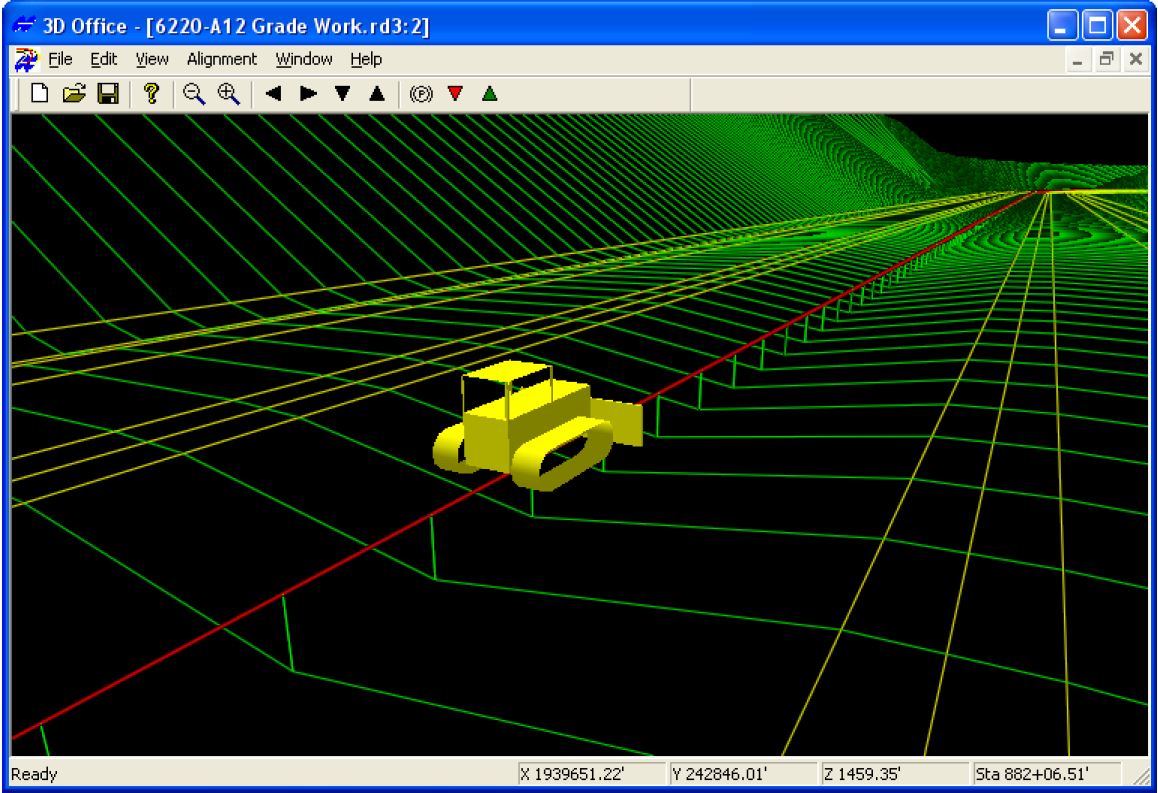Click the New document toolbar icon
The image size is (1158, 793).
[39, 94]
